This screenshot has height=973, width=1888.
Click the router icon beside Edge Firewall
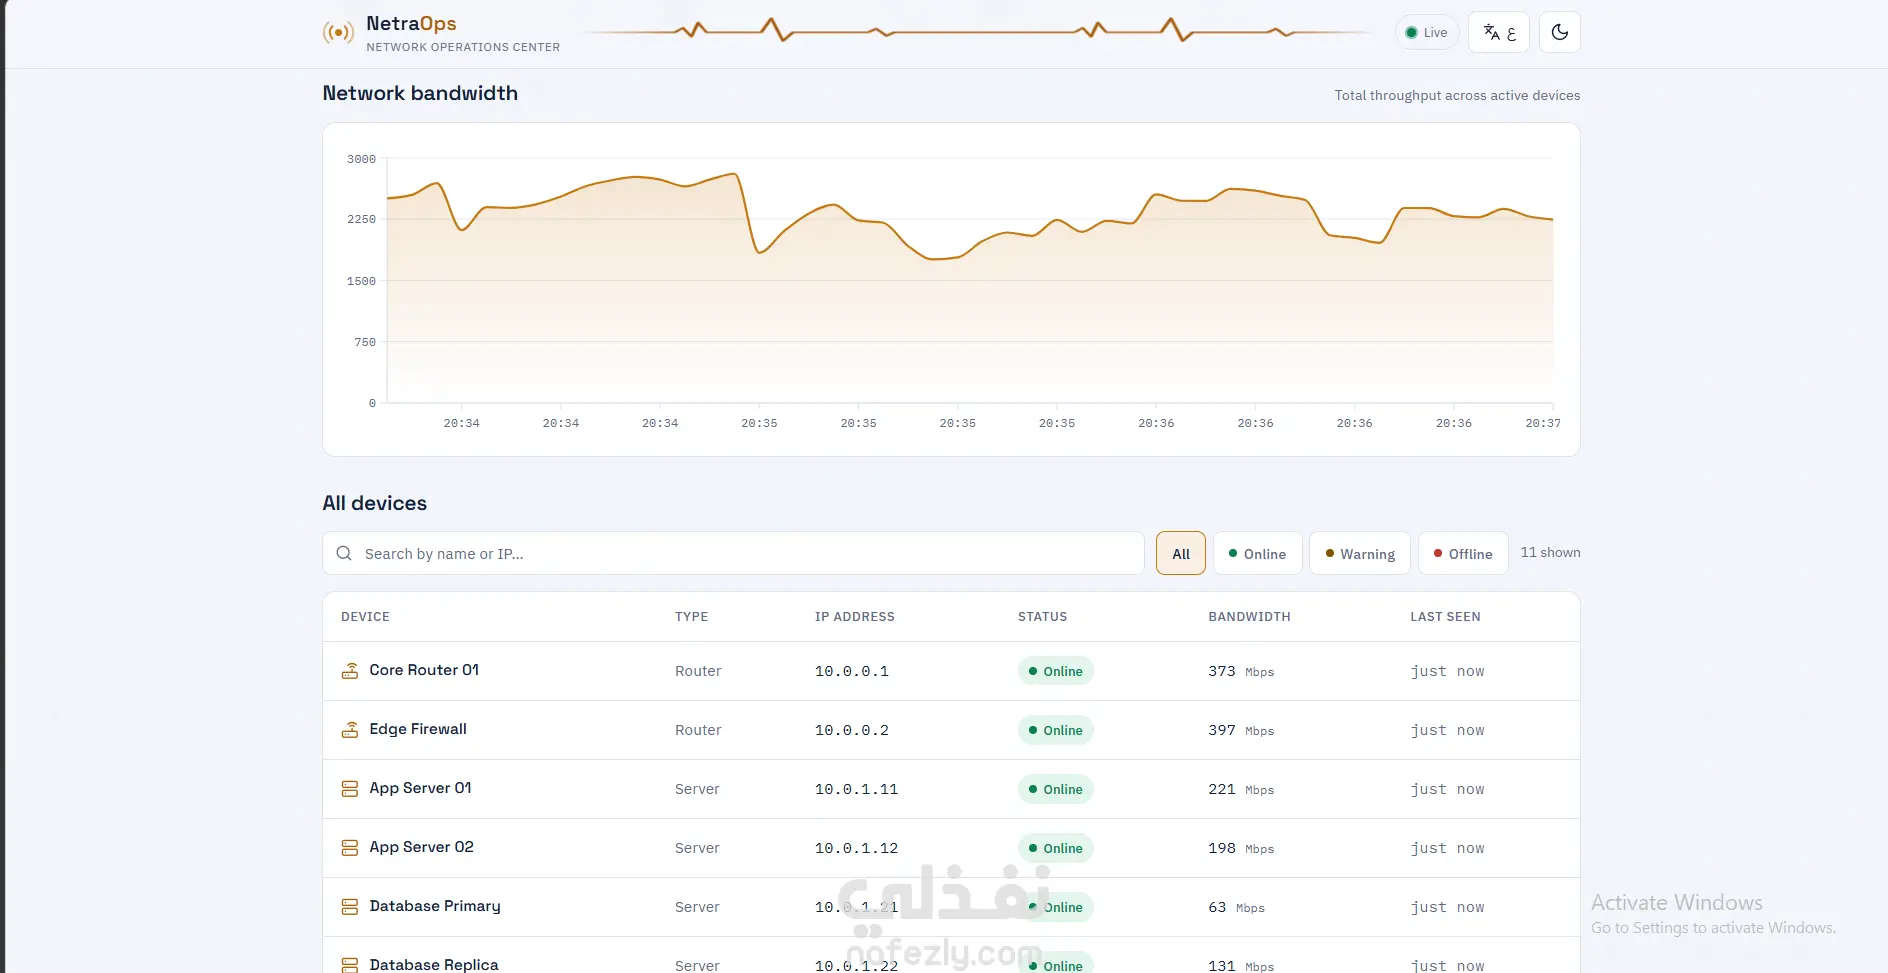pyautogui.click(x=350, y=730)
